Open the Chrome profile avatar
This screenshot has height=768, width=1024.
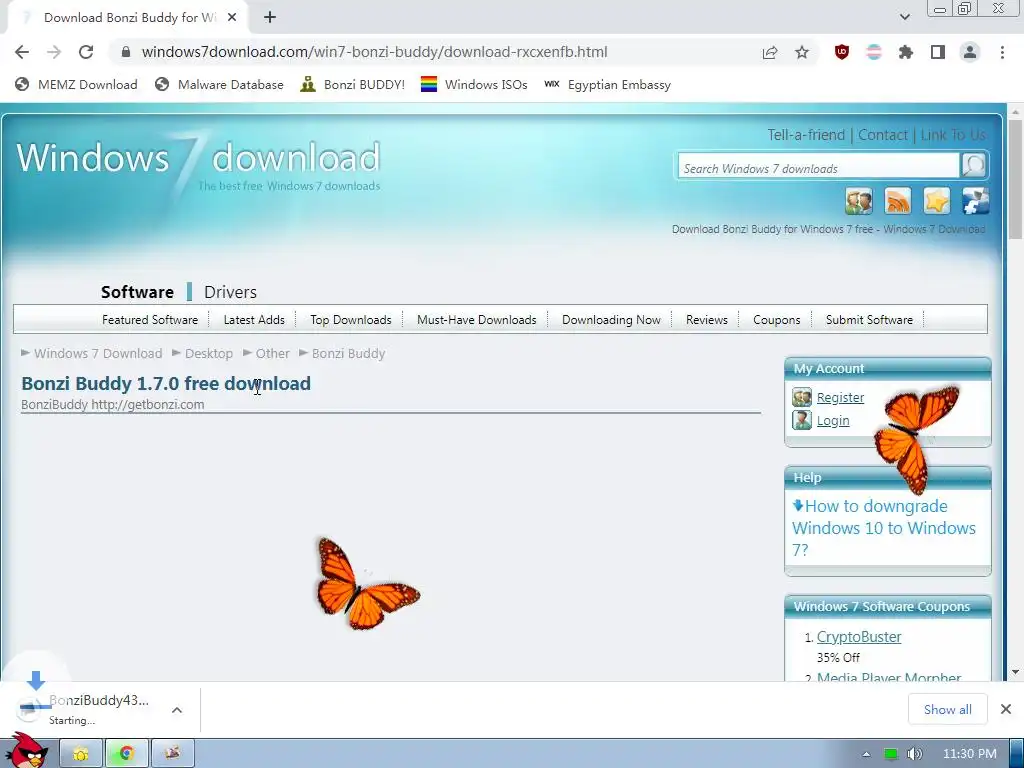click(970, 52)
